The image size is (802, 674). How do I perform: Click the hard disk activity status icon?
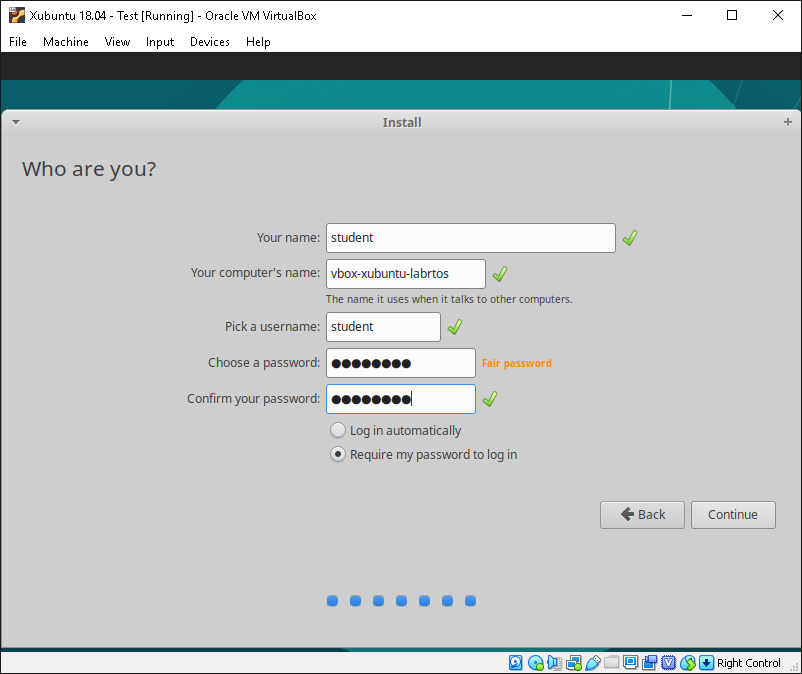click(x=516, y=663)
